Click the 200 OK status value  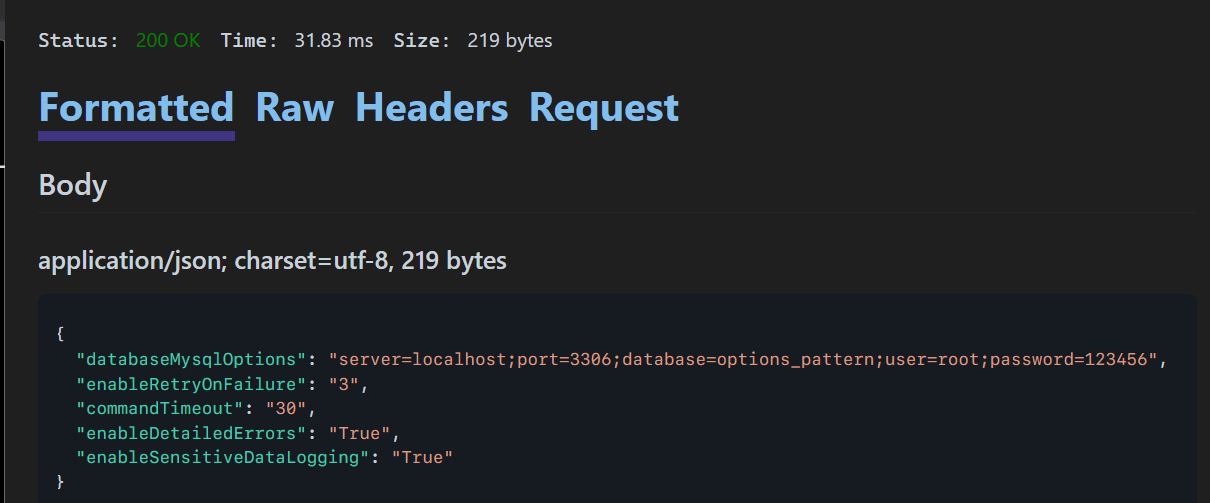[168, 41]
